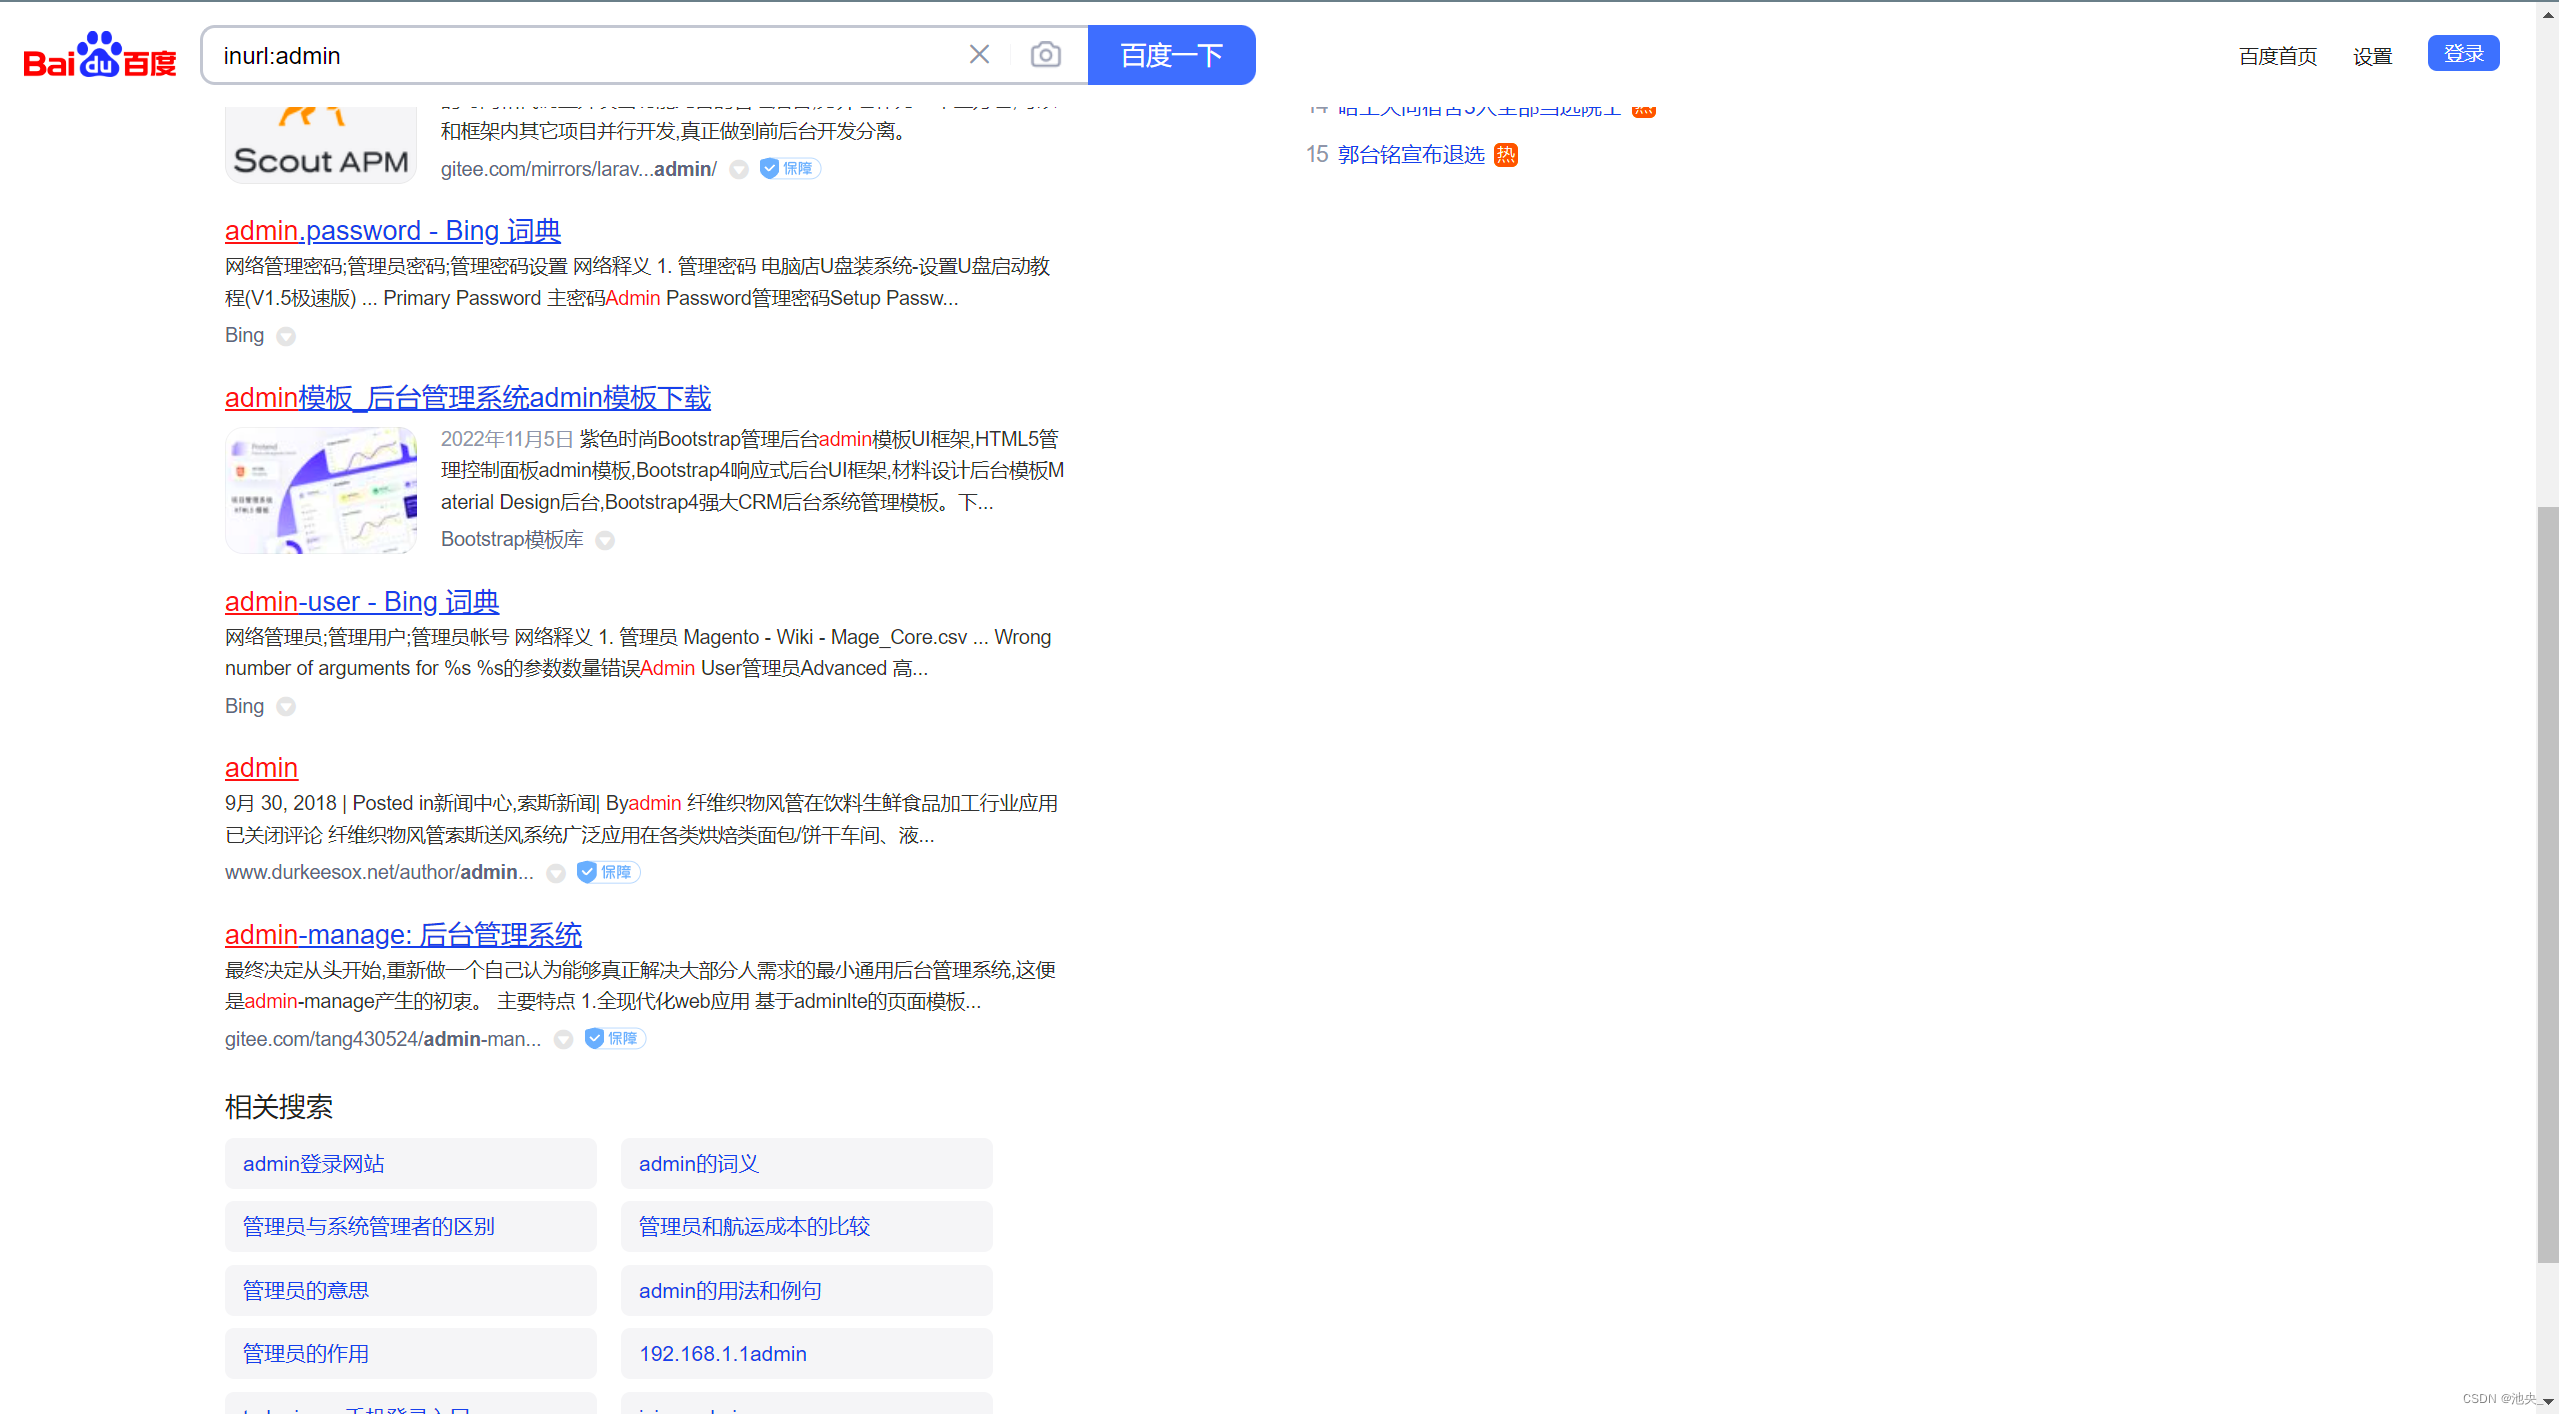Open admin.password - Bing 词典 result

pyautogui.click(x=393, y=230)
